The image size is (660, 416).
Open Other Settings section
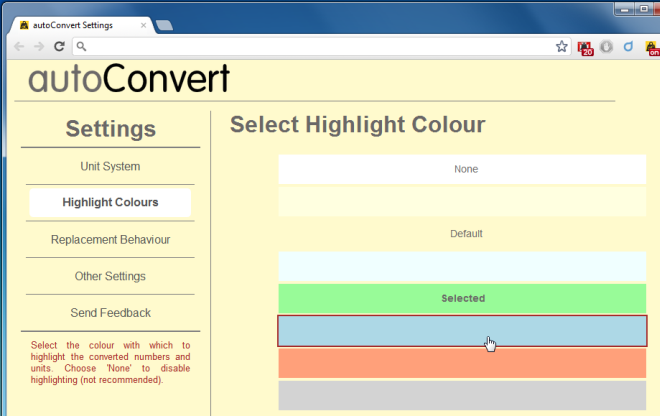tap(110, 276)
